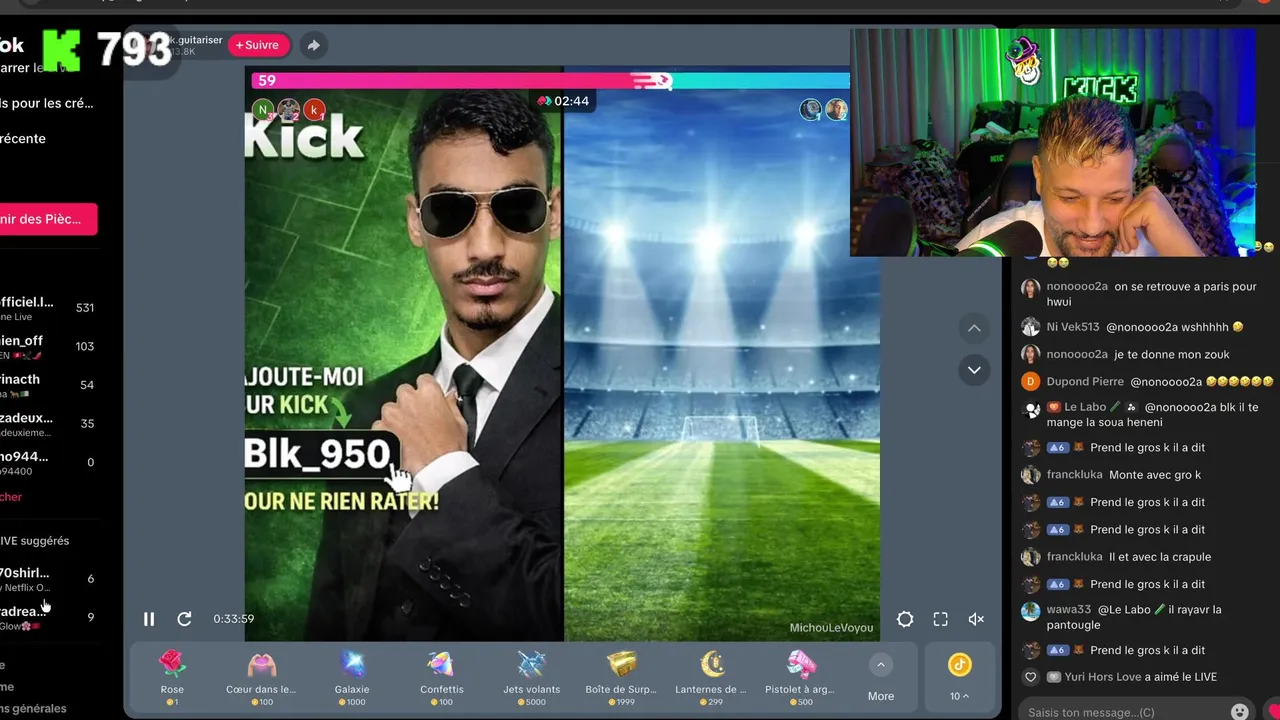Click nonoooo2a username on zouk message
1280x720 pixels.
[1077, 355]
